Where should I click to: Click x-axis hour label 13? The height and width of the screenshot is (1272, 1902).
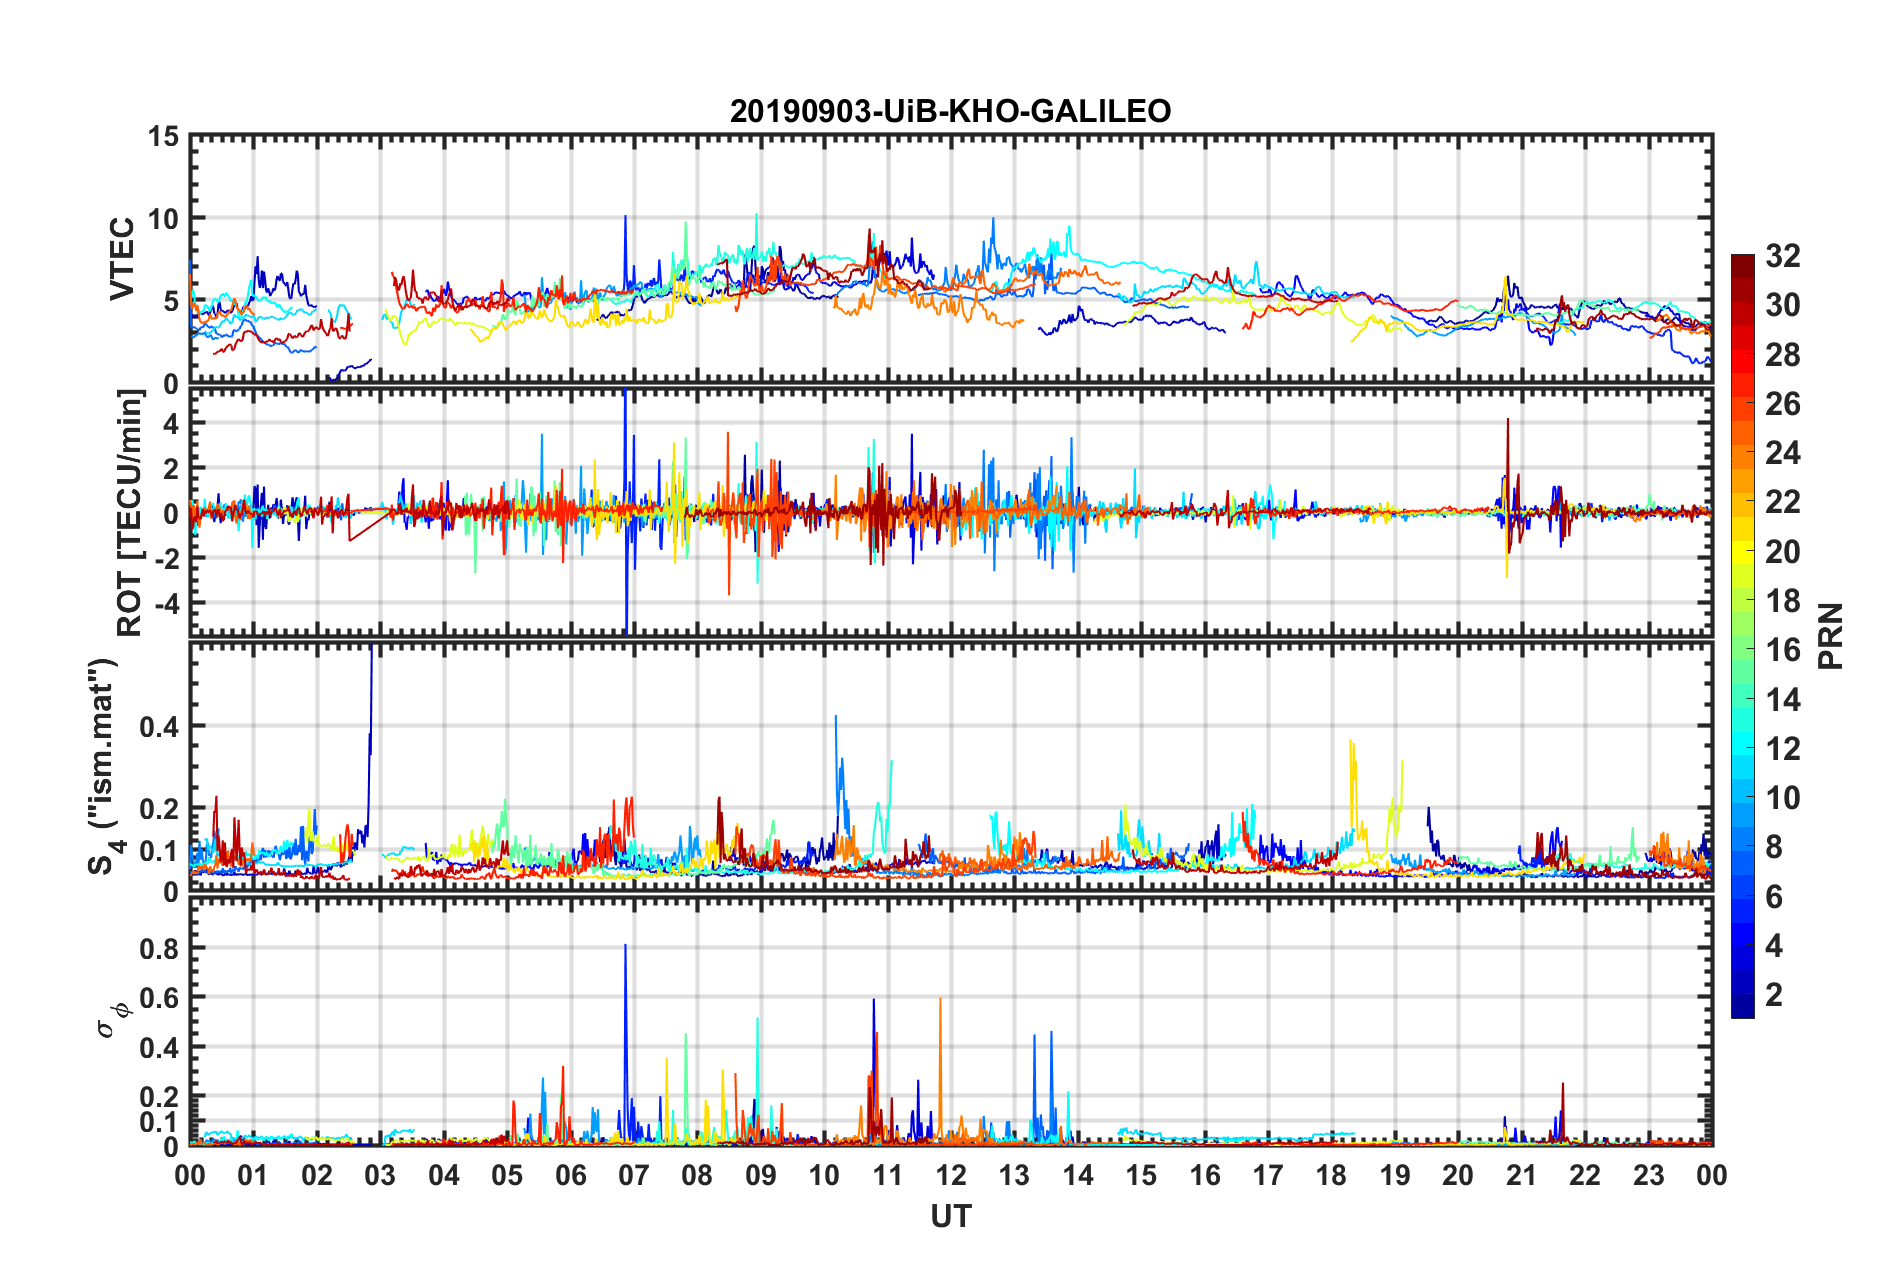point(1014,1175)
